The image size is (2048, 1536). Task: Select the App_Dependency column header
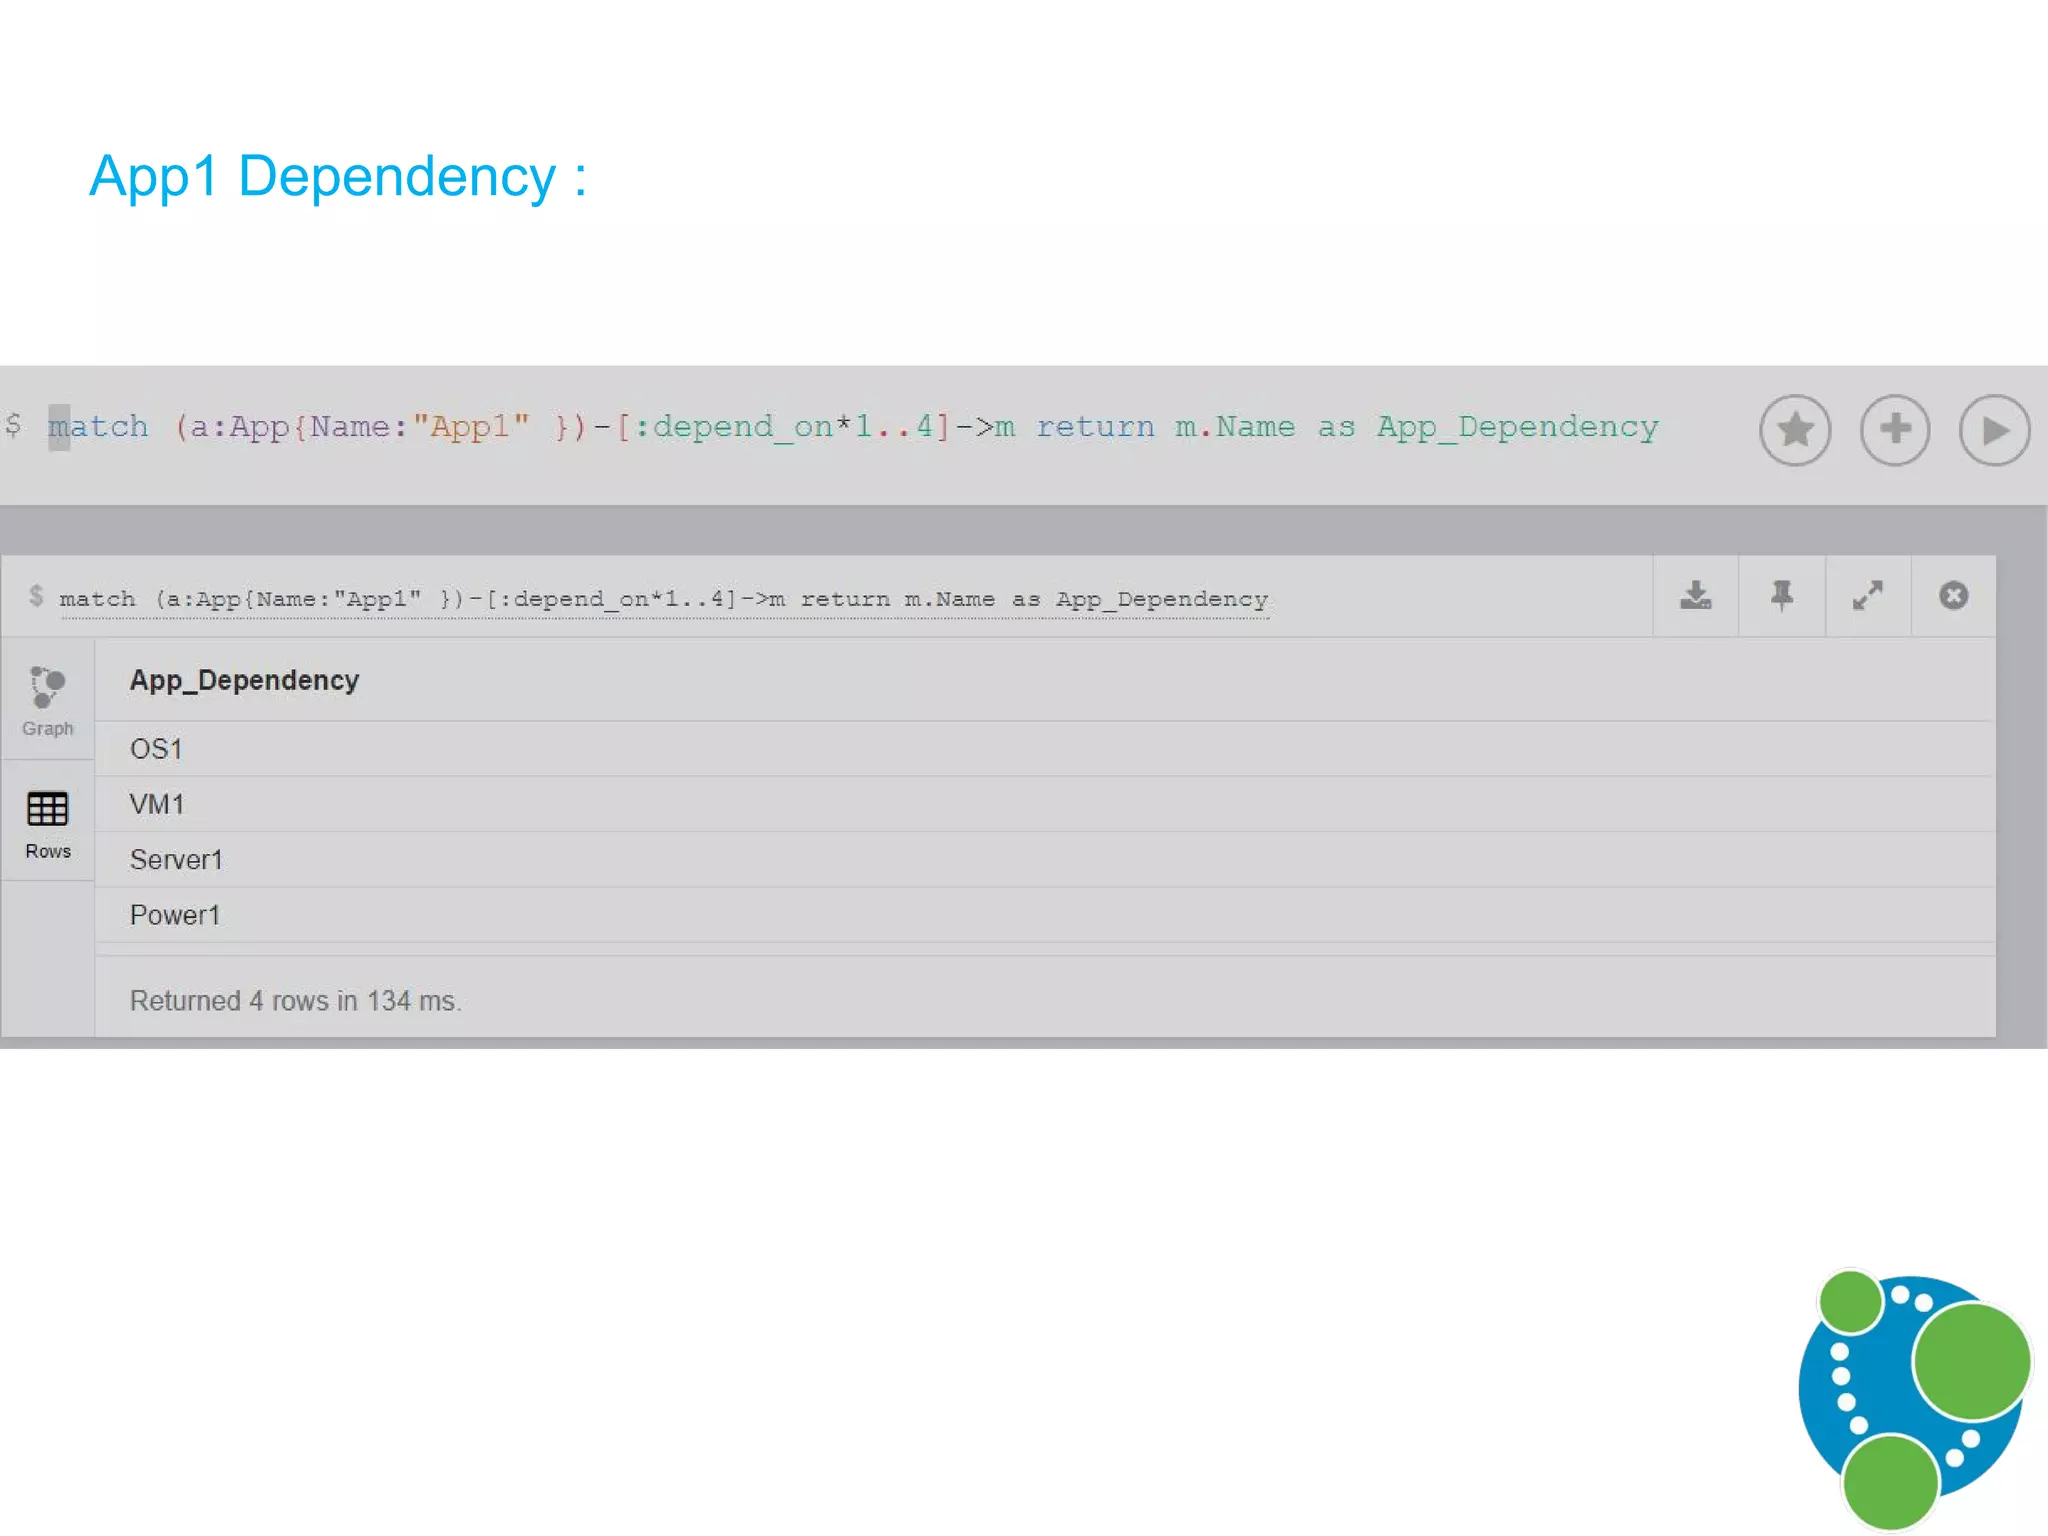tap(244, 680)
